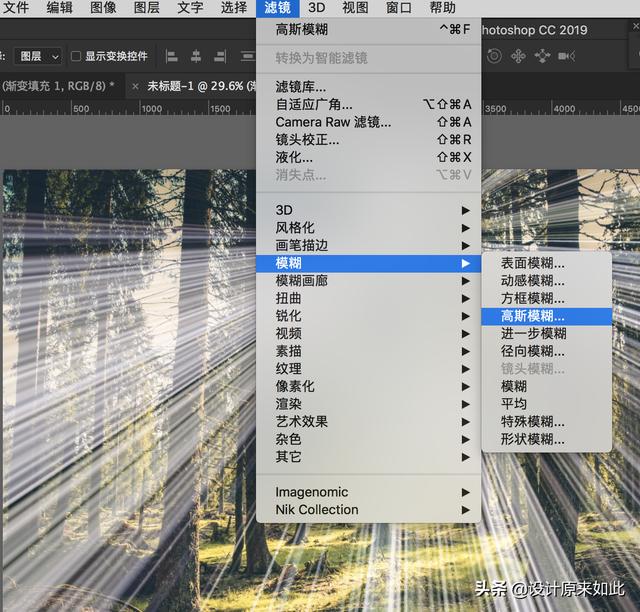Open Camera Raw 滤镜...
Screen dimensions: 640x612
tap(369, 122)
